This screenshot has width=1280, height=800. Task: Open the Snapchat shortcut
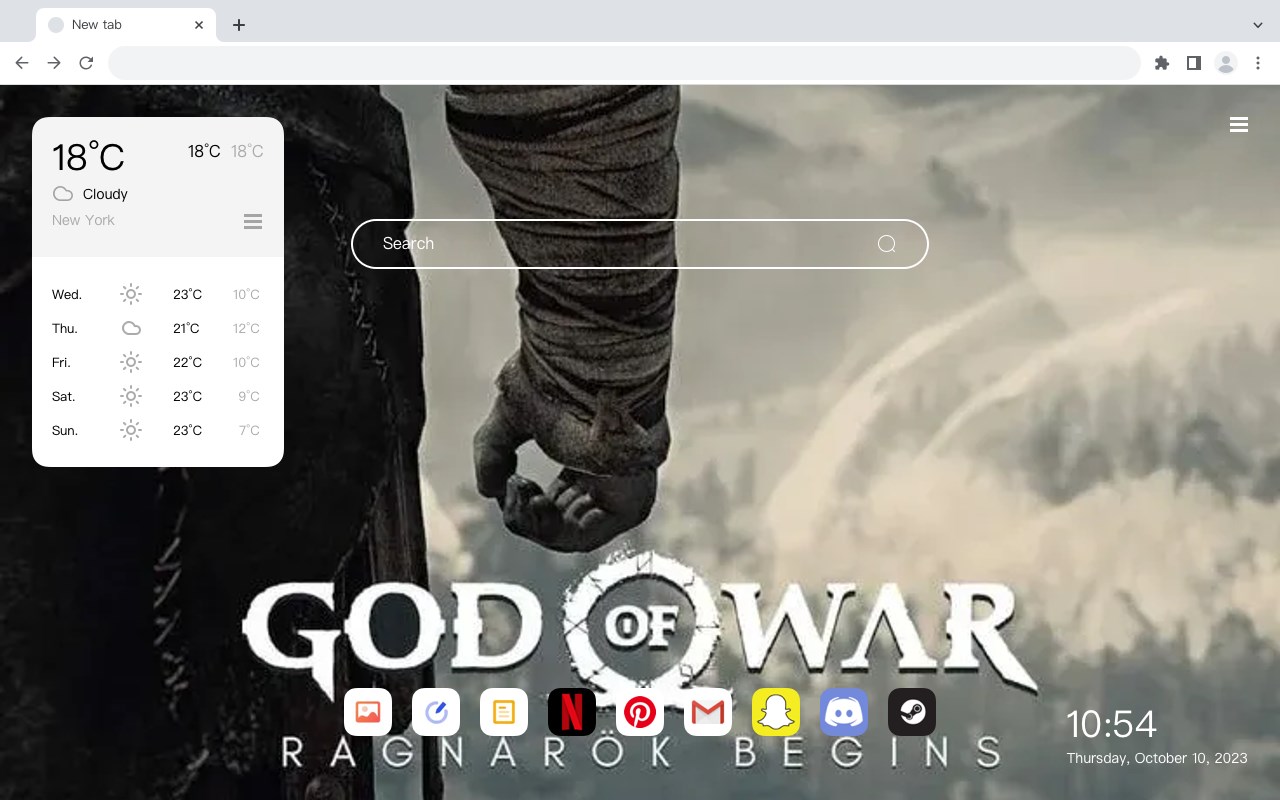(x=776, y=712)
